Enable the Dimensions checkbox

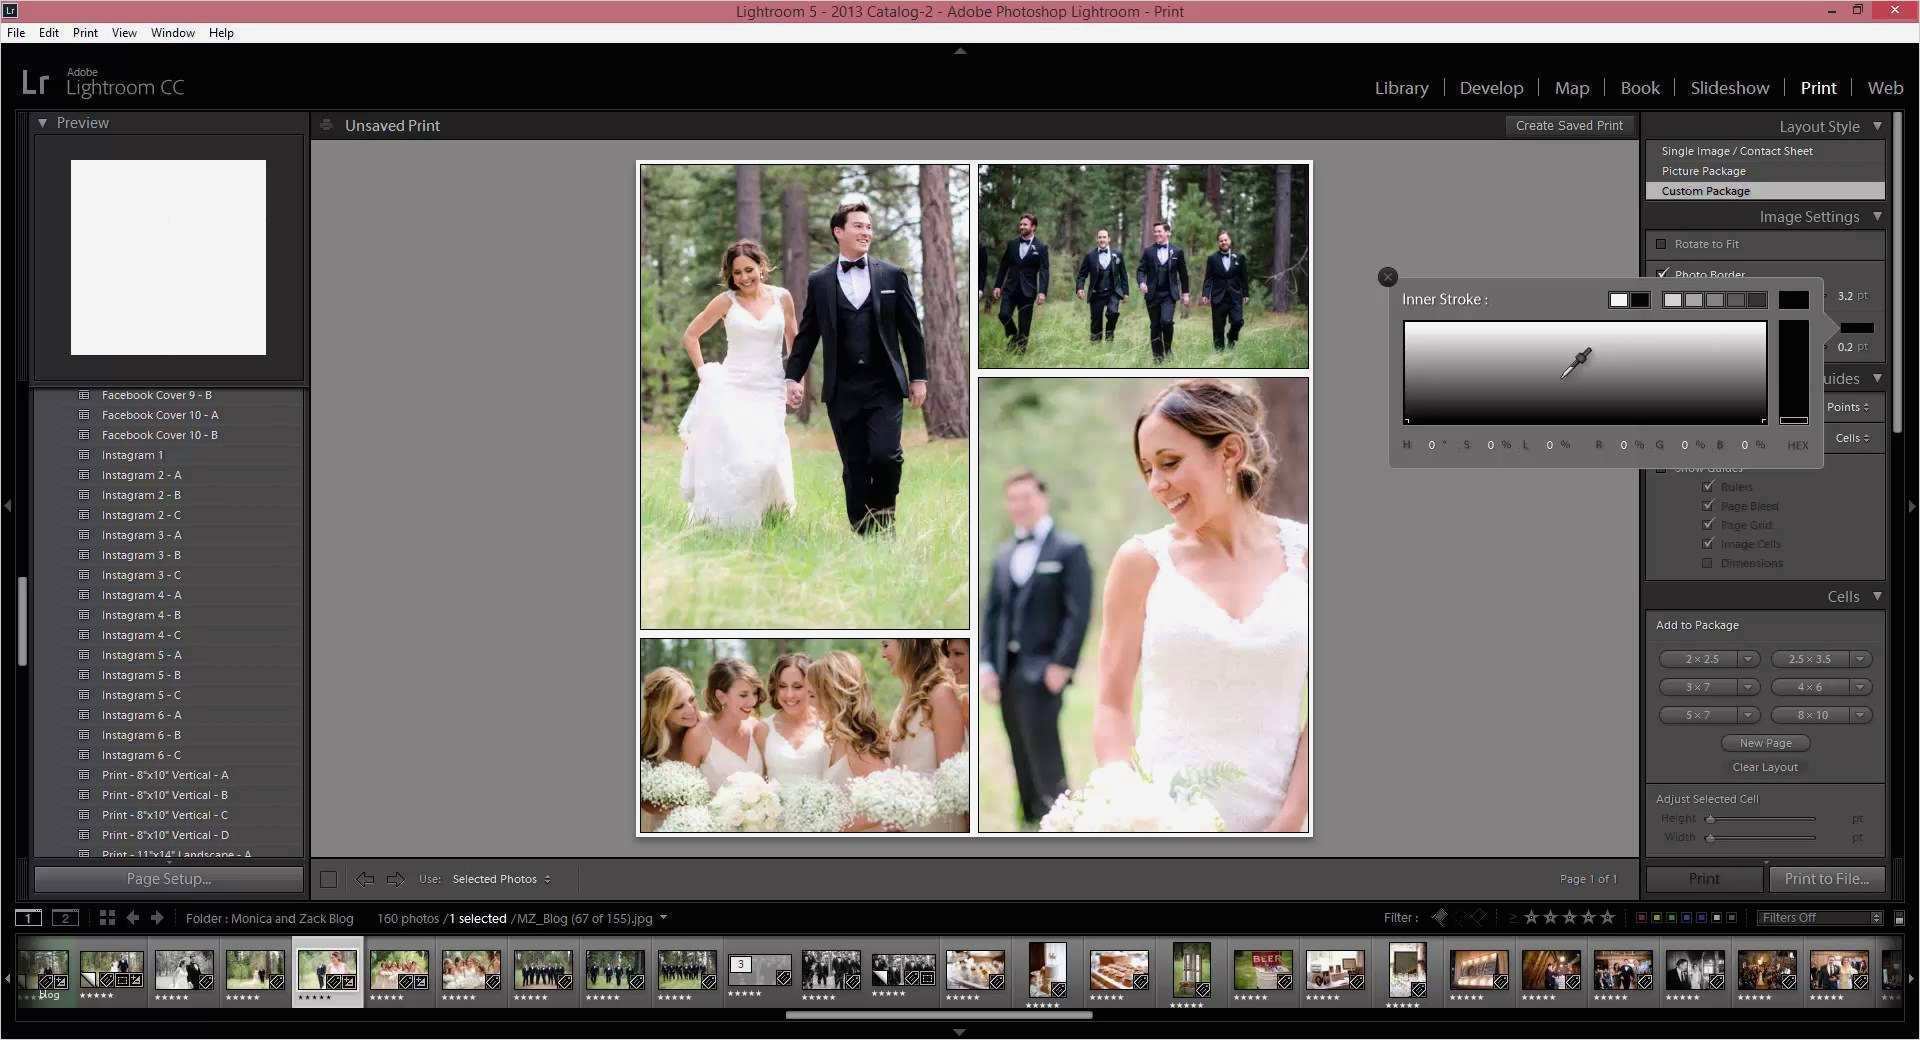coord(1707,563)
